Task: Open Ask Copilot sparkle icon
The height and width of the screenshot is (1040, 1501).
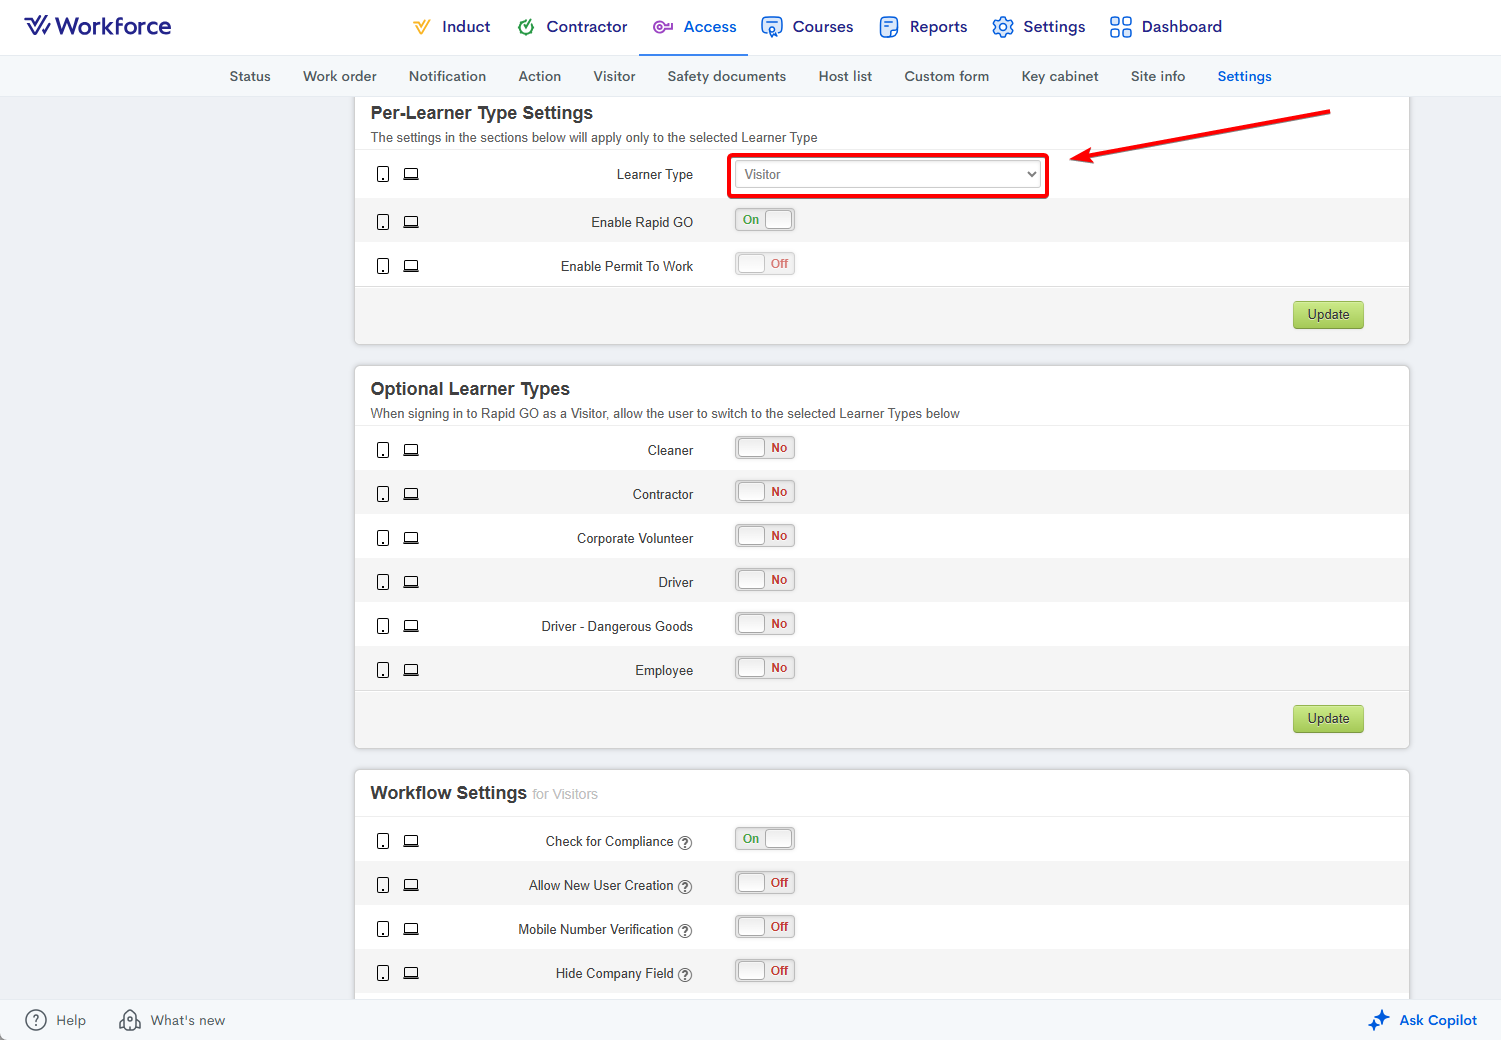Action: click(x=1379, y=1020)
